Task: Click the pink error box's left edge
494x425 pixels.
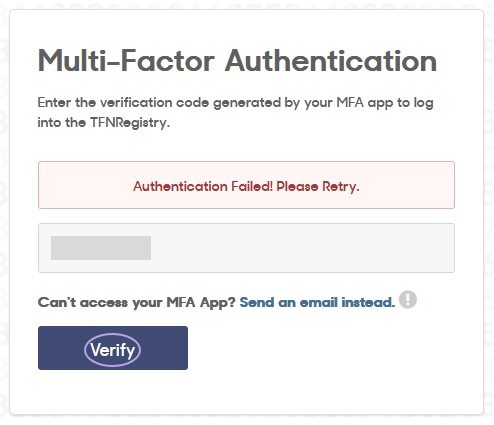Action: 41,185
